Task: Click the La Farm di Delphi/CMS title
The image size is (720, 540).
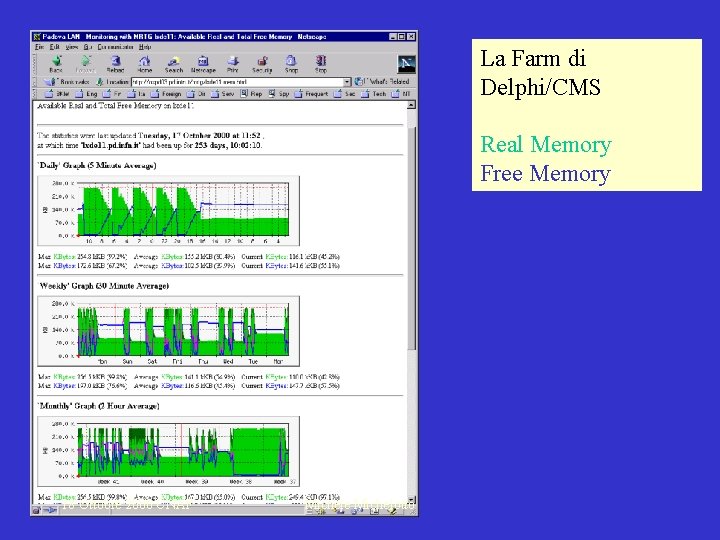Action: (x=540, y=73)
